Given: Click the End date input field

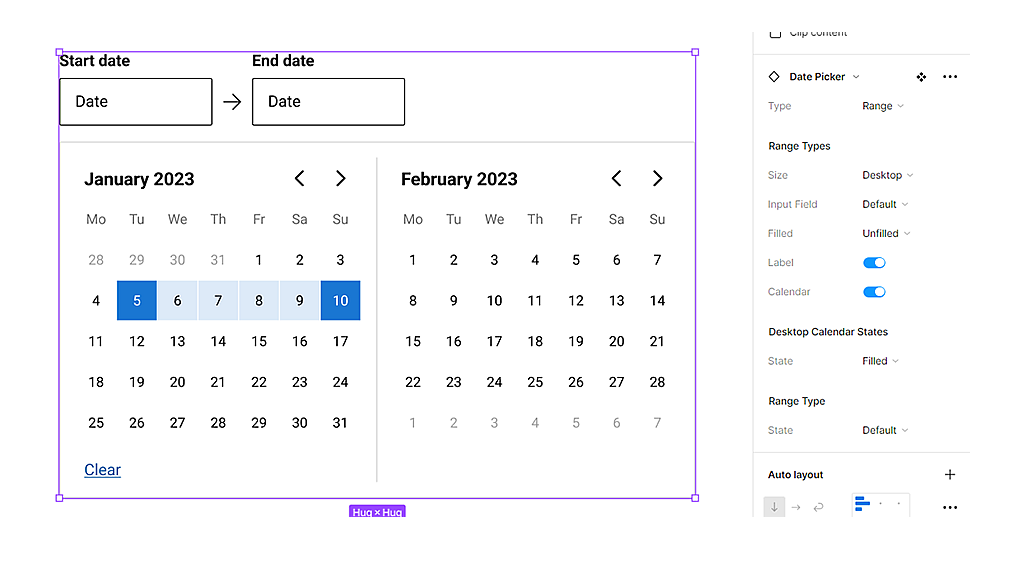Looking at the screenshot, I should [x=328, y=102].
